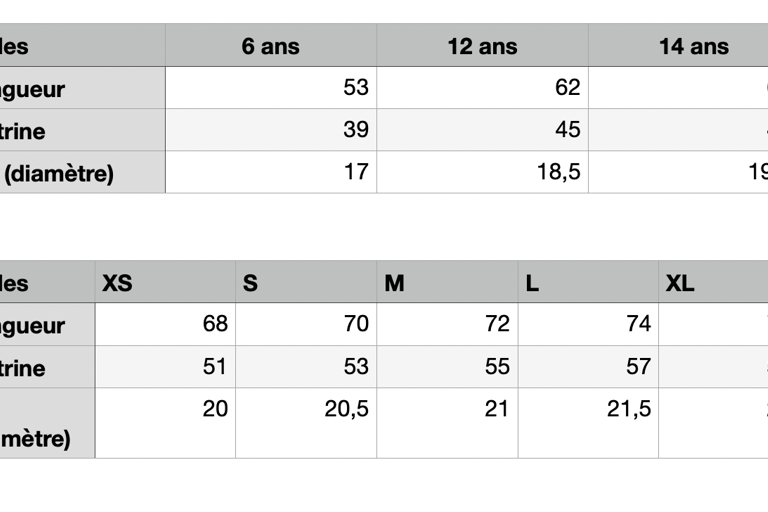This screenshot has height=512, width=768.
Task: Click the S column header
Action: click(306, 282)
